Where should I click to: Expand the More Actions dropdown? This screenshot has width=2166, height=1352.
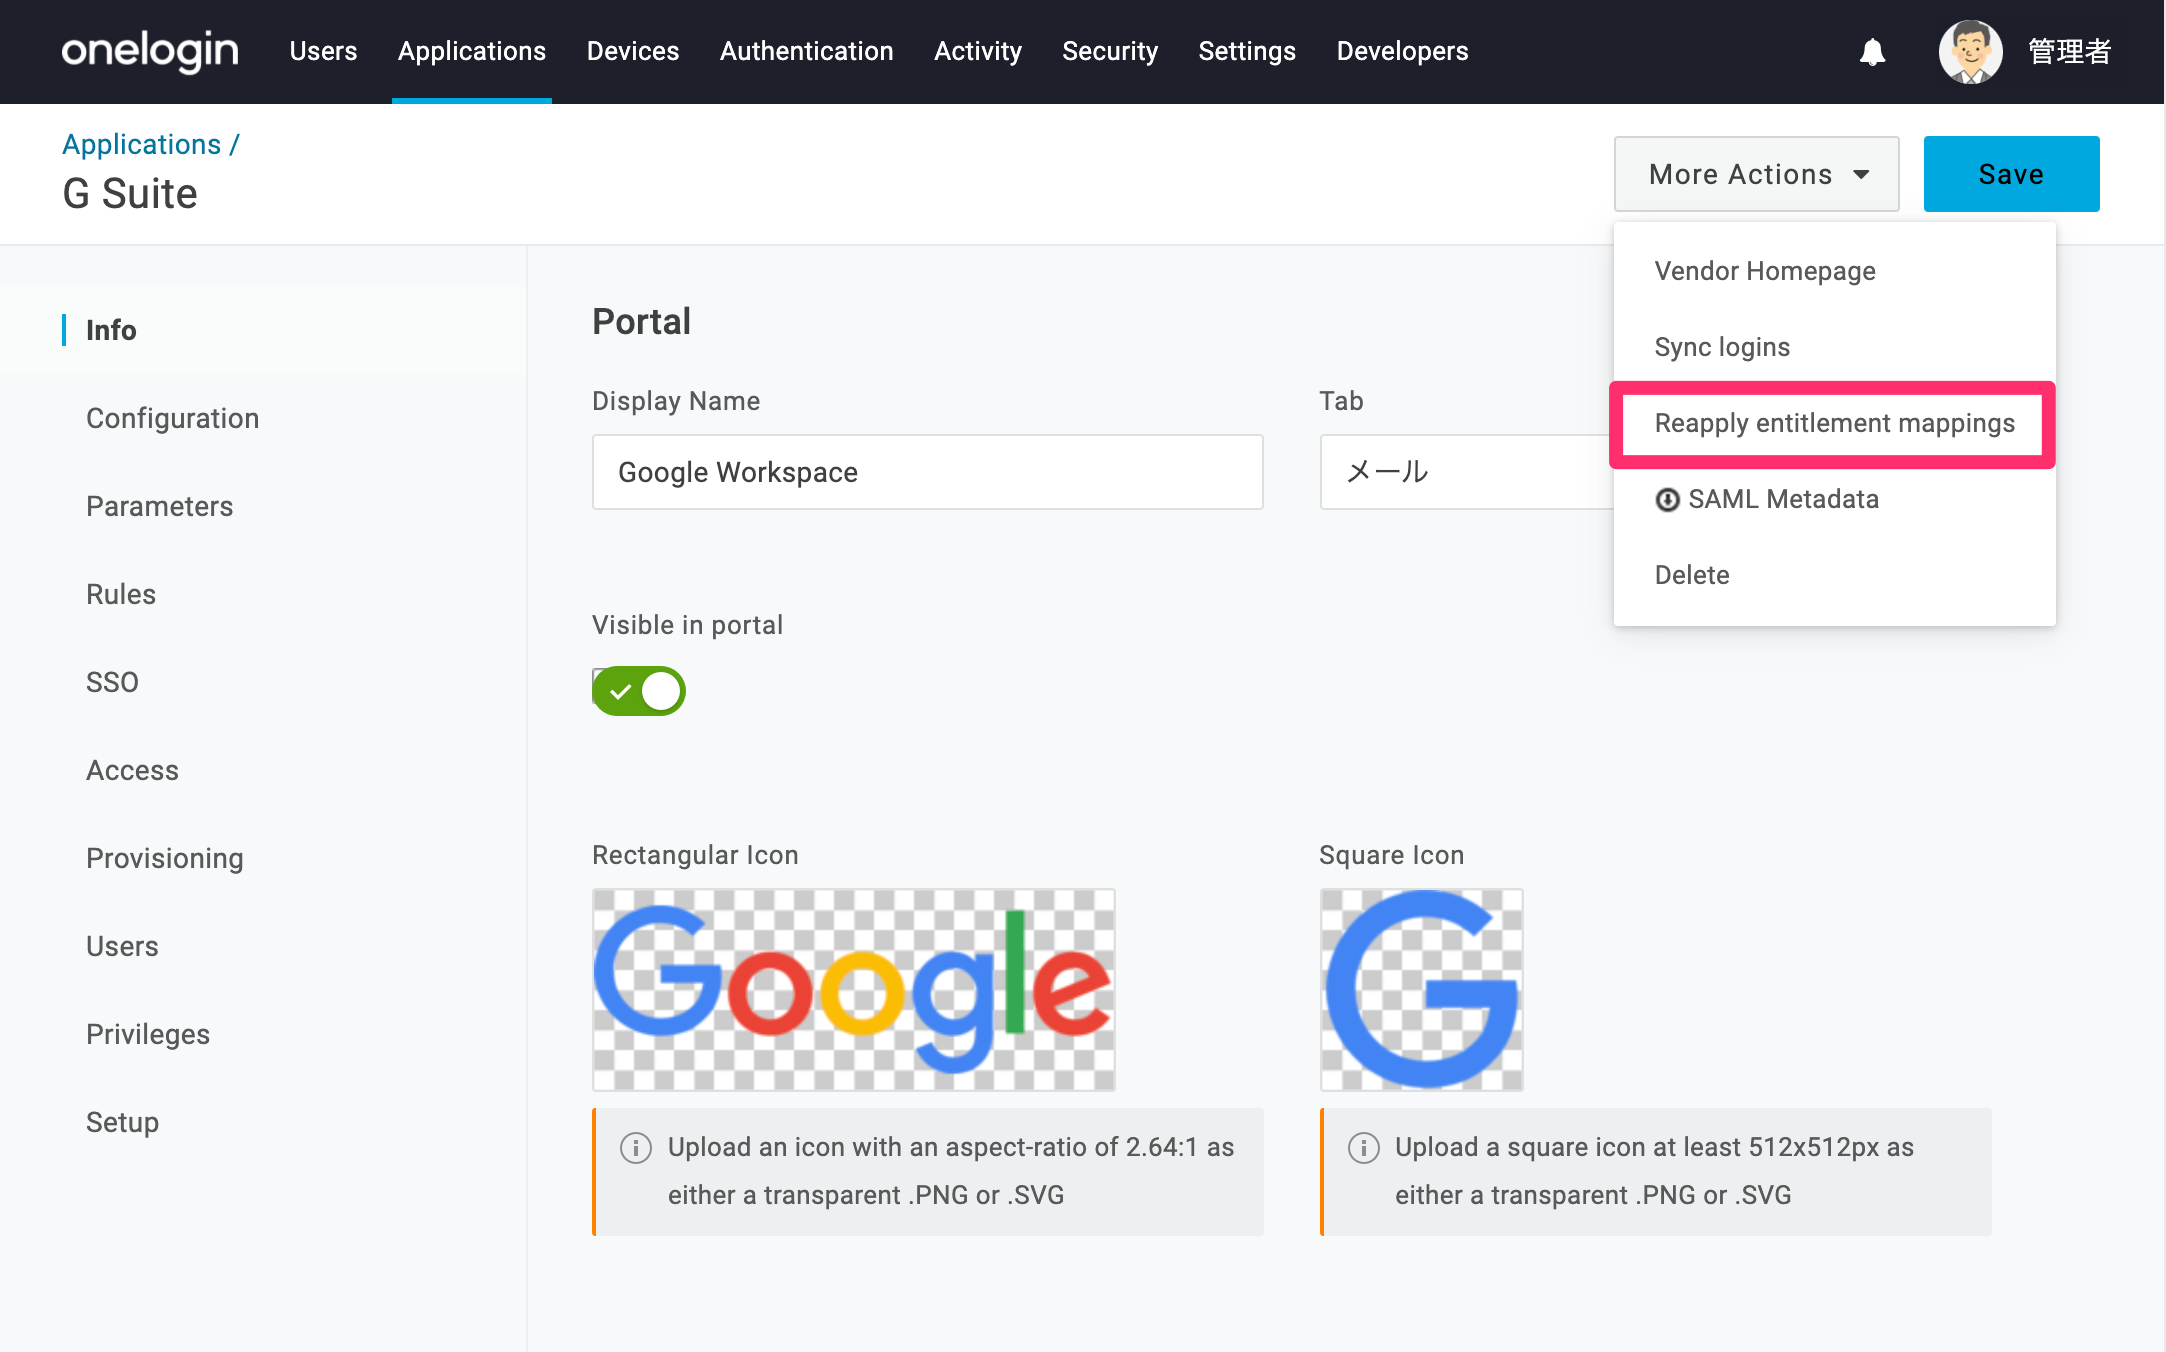click(x=1756, y=174)
